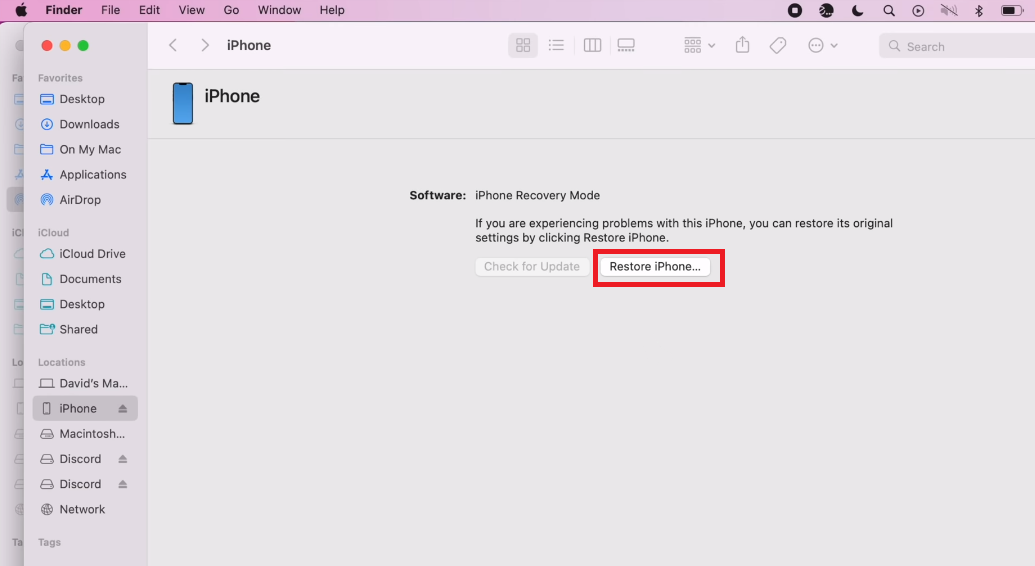Click the Now Playing menu bar icon
The image size is (1035, 566).
[x=918, y=10]
